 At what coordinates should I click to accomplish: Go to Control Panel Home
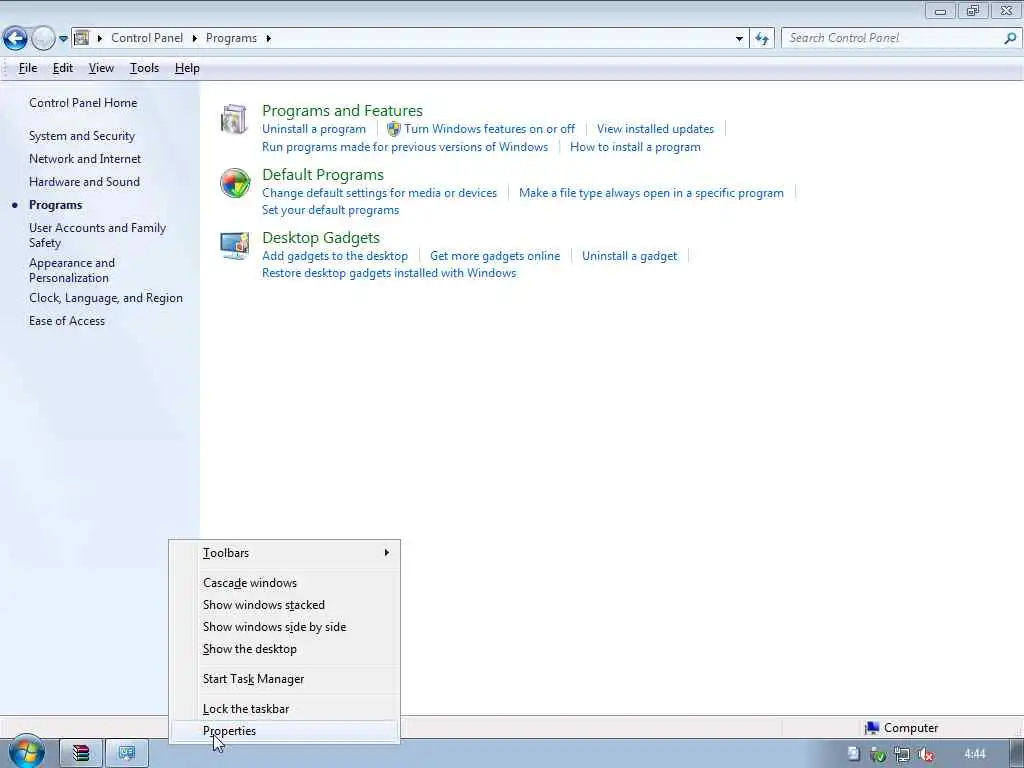pyautogui.click(x=83, y=103)
